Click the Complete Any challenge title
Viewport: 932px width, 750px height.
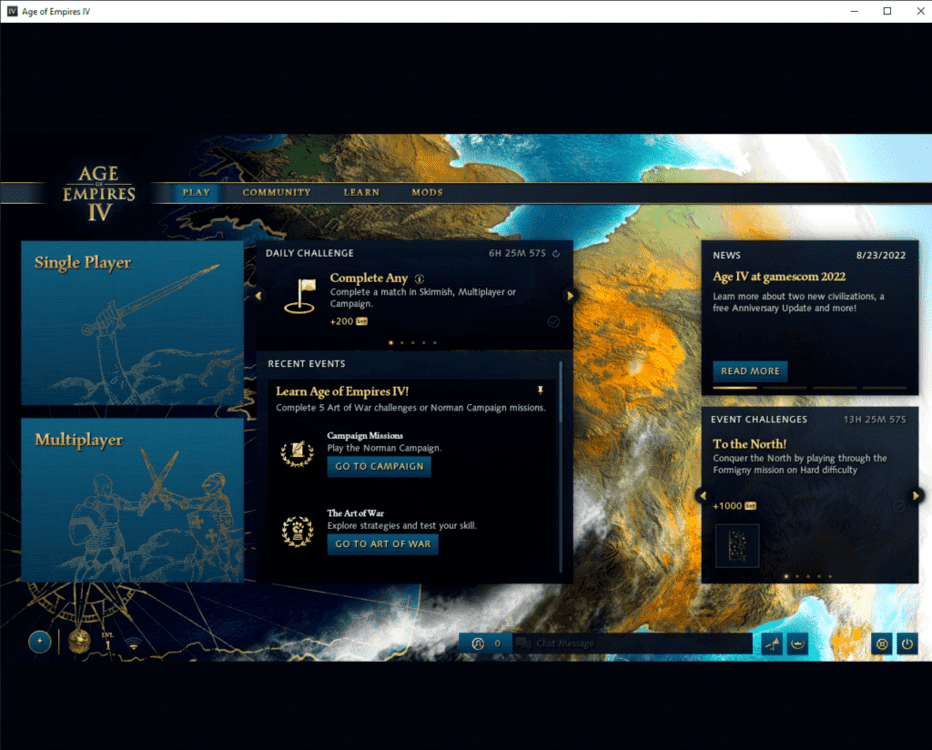click(369, 278)
